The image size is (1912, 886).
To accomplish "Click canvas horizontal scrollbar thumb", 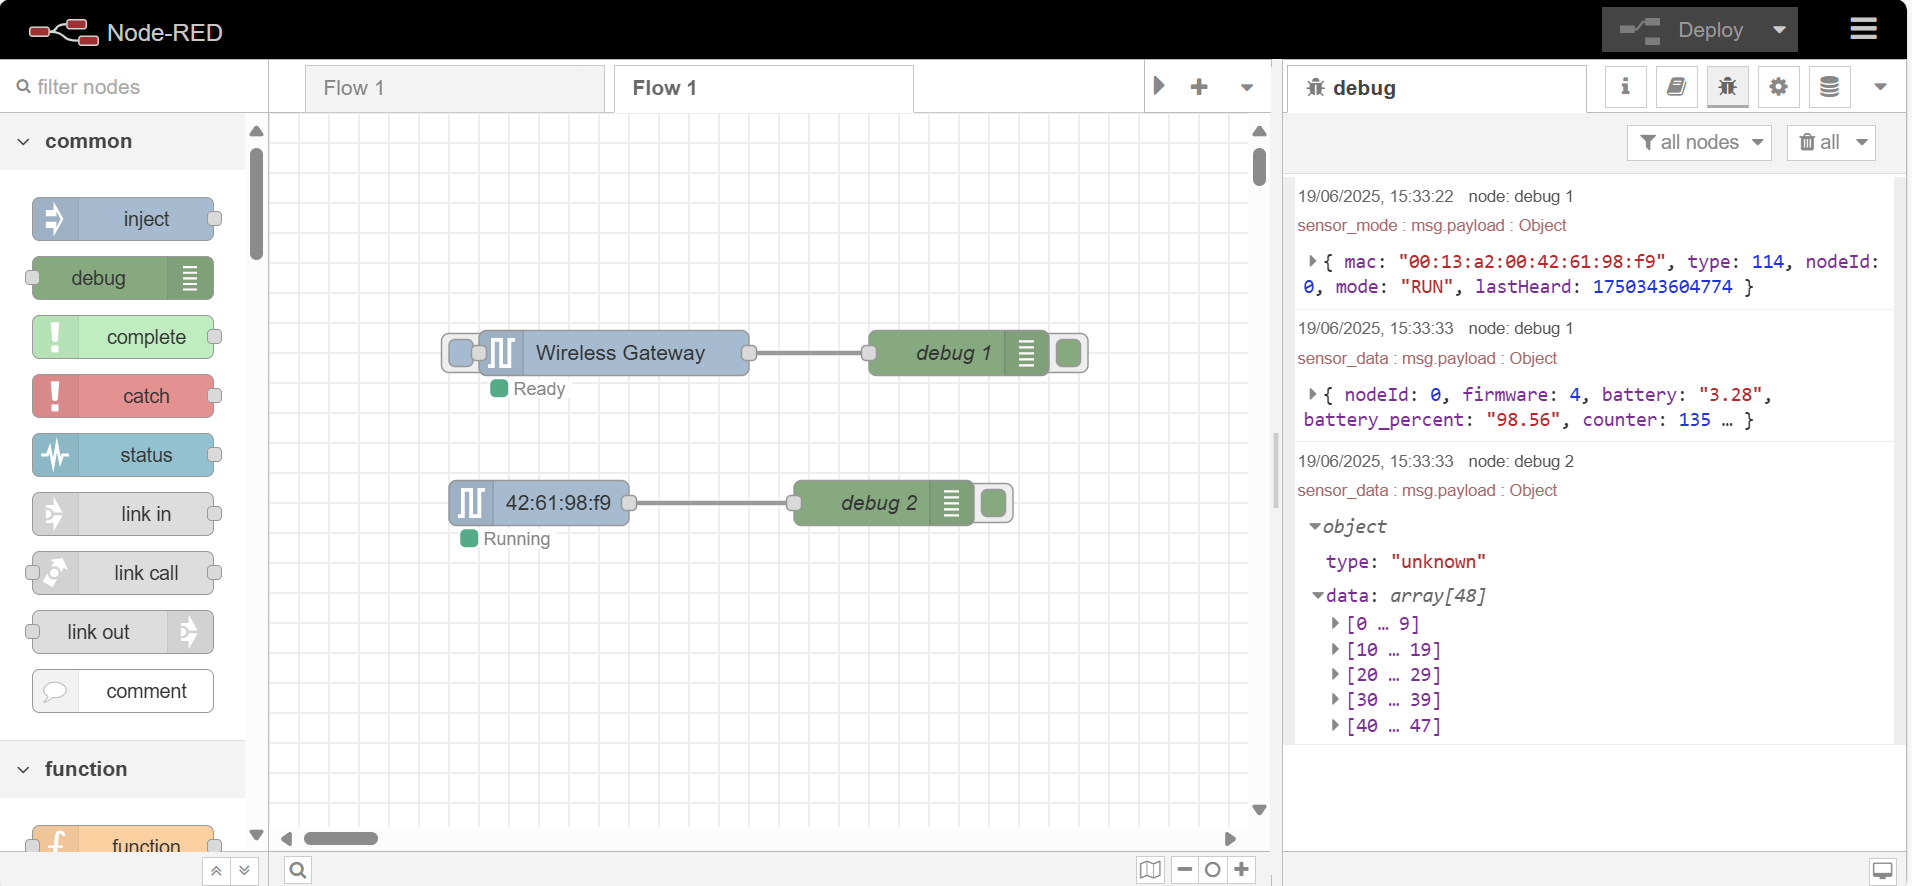I will (x=341, y=838).
